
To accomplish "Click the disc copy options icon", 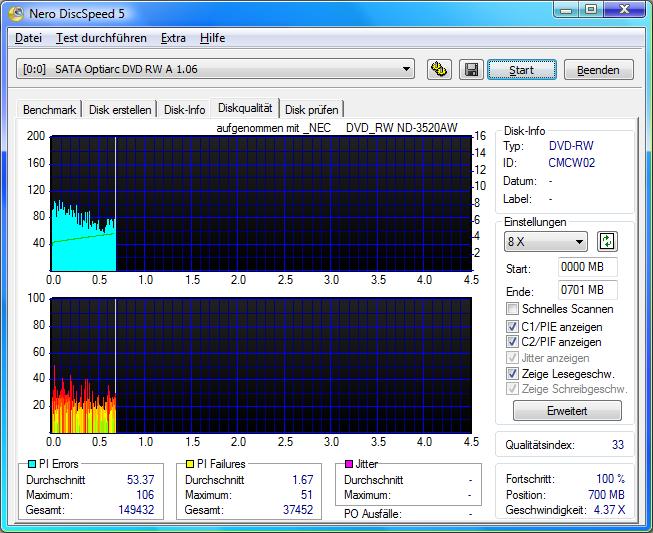I will [438, 70].
